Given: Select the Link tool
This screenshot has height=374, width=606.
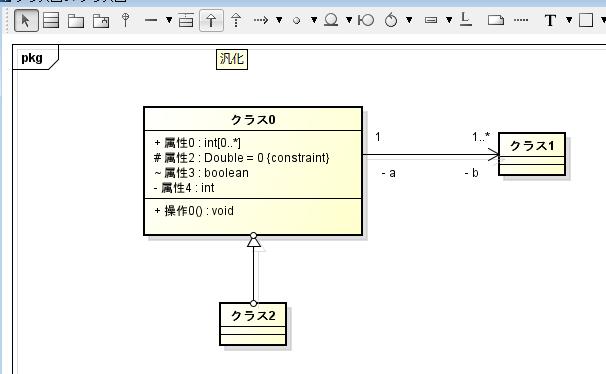Looking at the screenshot, I should 466,19.
